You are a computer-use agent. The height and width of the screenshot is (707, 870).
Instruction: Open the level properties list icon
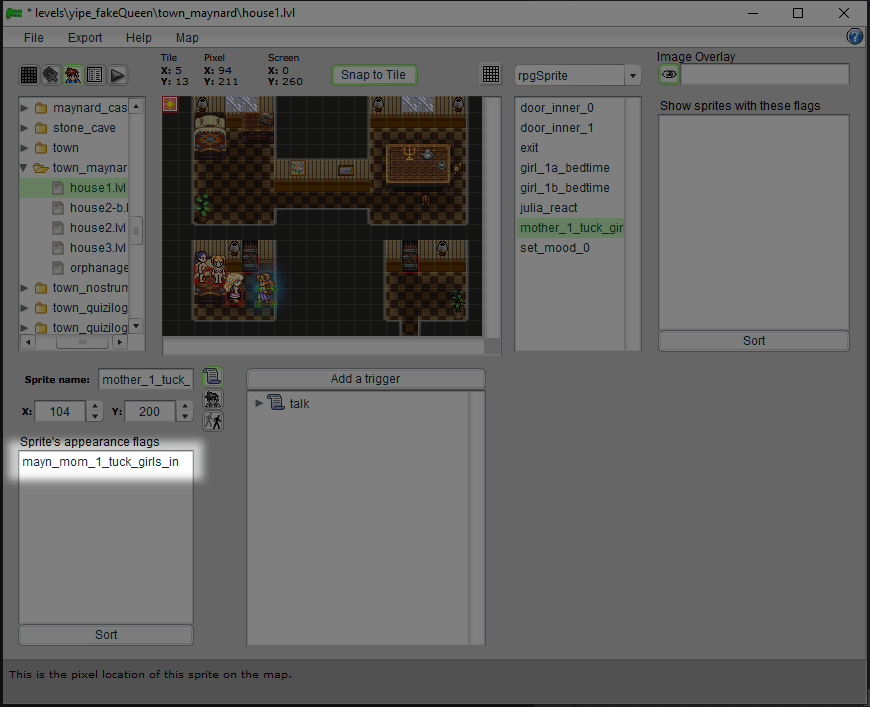pyautogui.click(x=95, y=75)
